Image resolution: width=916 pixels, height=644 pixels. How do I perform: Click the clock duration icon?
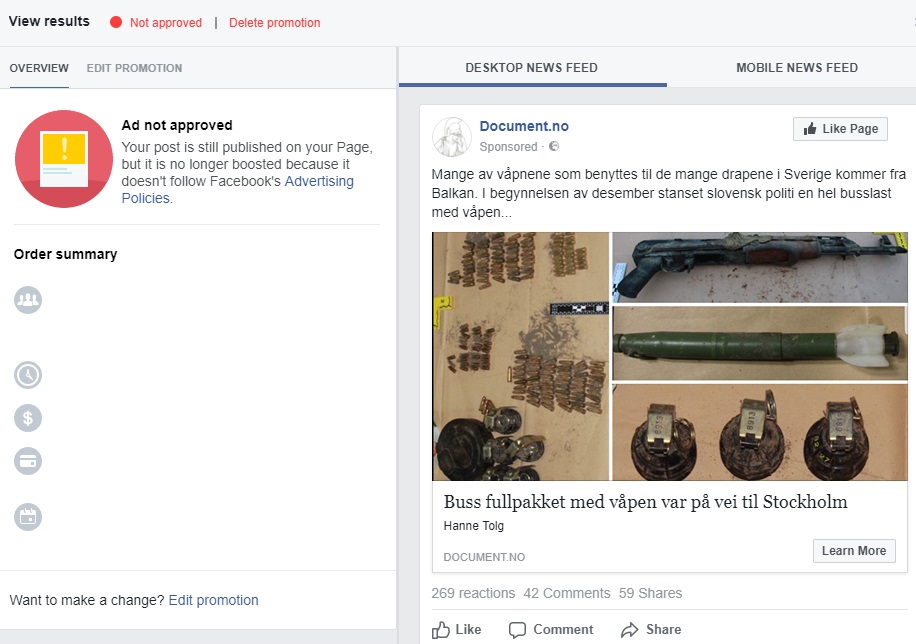[x=28, y=375]
